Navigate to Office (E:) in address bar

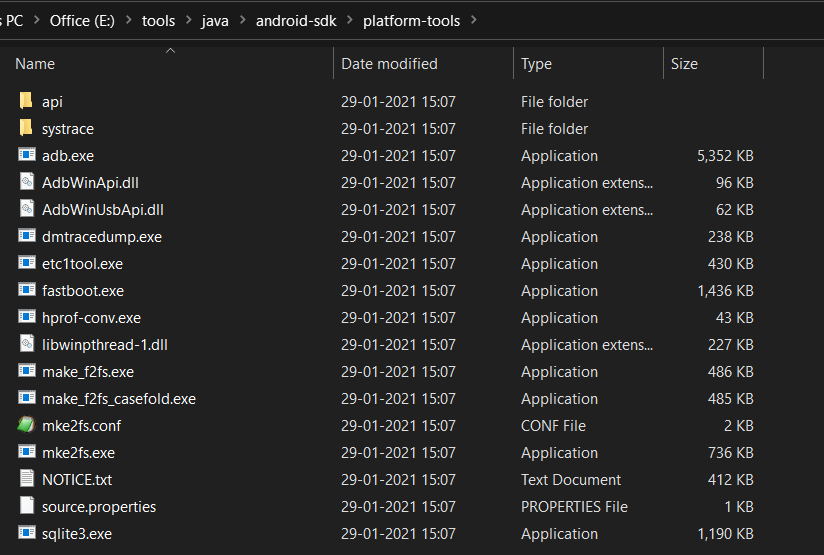(x=82, y=21)
